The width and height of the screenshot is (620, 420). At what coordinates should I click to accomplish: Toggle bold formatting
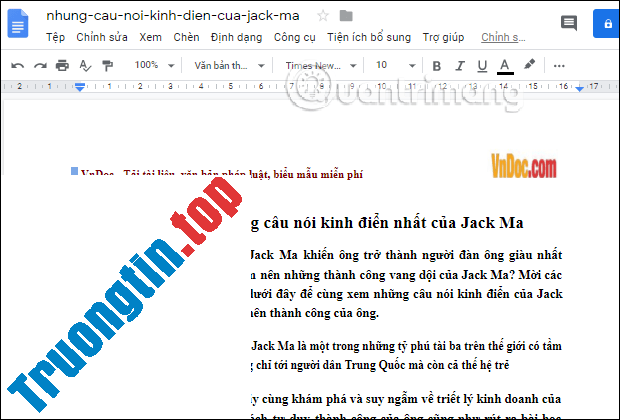[x=437, y=66]
